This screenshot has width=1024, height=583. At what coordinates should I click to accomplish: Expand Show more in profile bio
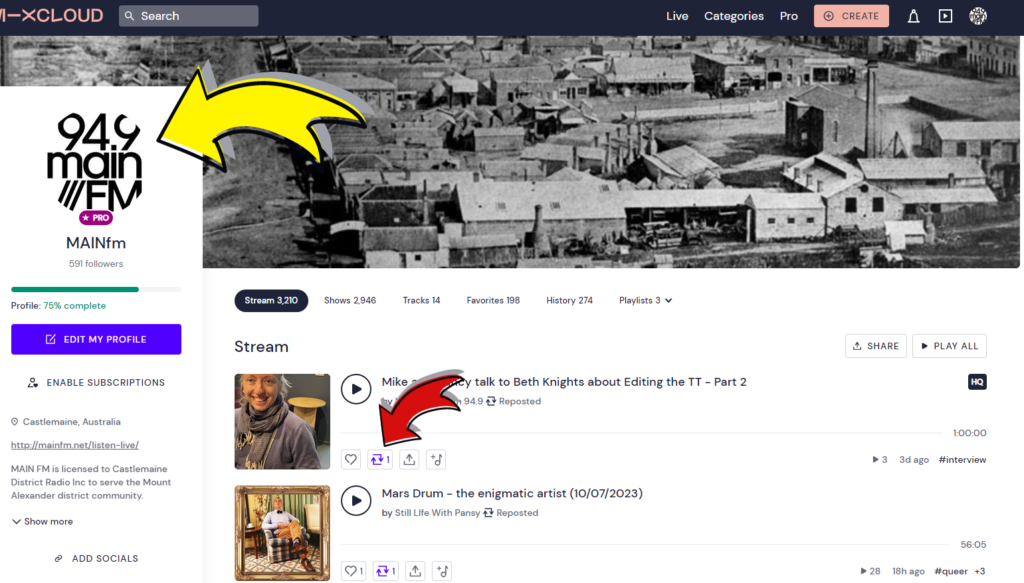(x=42, y=521)
